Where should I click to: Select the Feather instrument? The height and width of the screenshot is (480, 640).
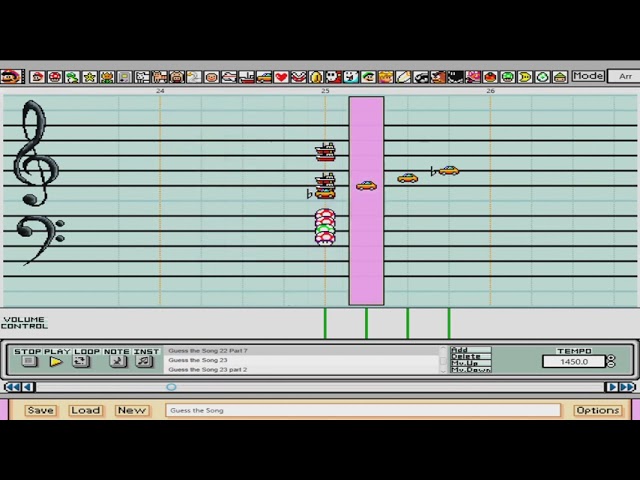pos(403,77)
